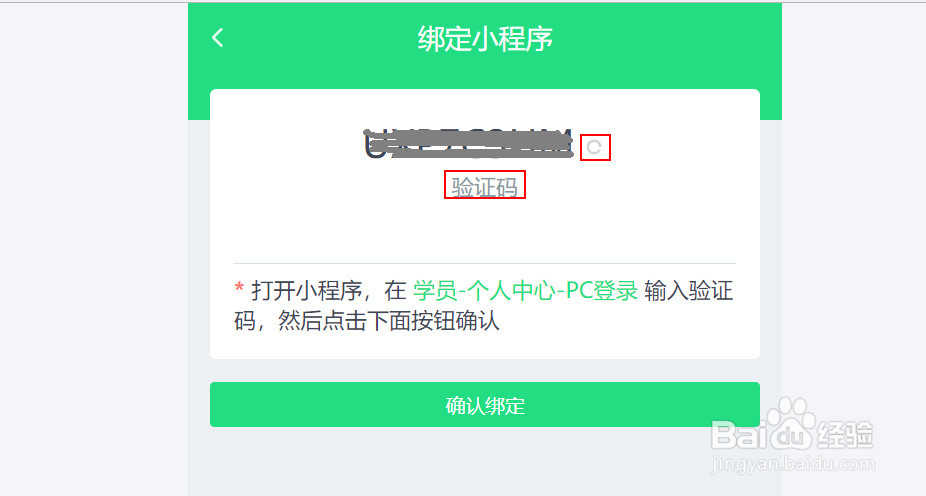Select PC登录 in the green instructions
This screenshot has width=926, height=496.
(601, 291)
